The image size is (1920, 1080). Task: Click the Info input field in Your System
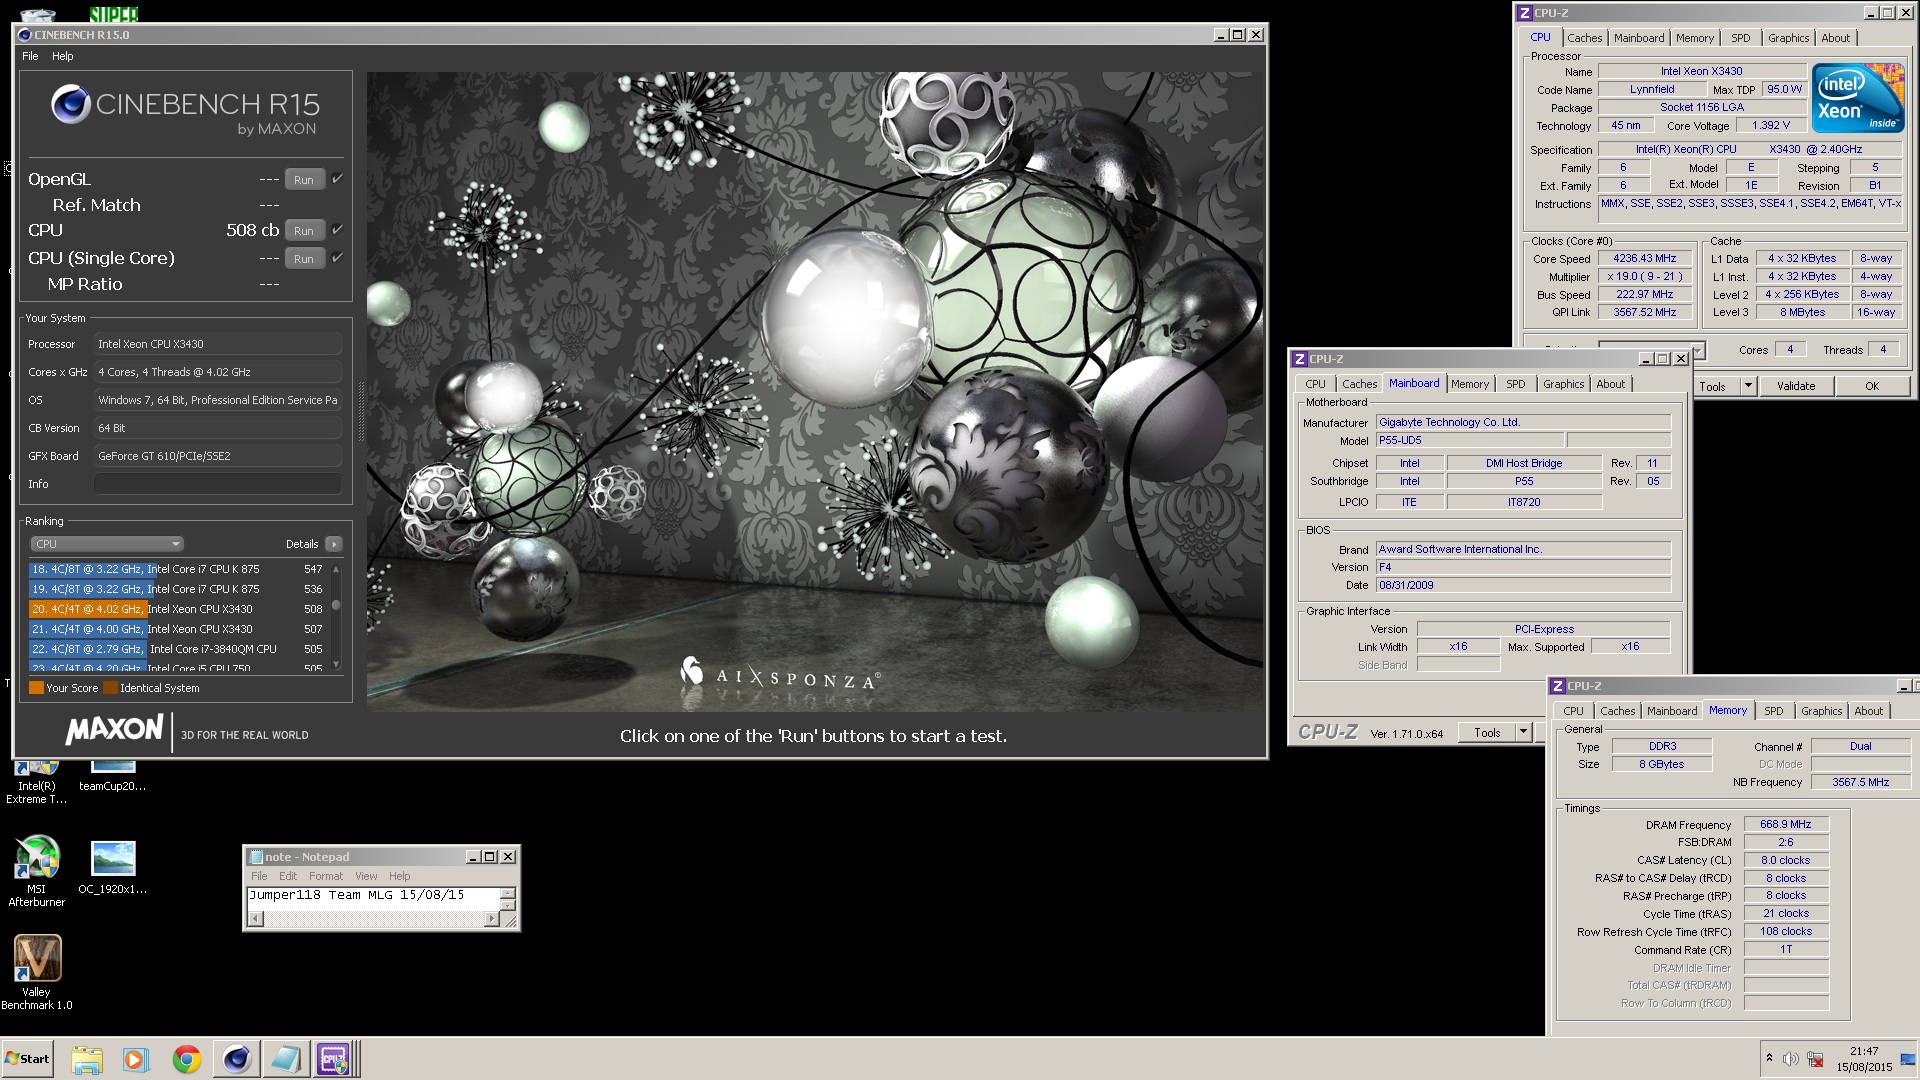218,484
